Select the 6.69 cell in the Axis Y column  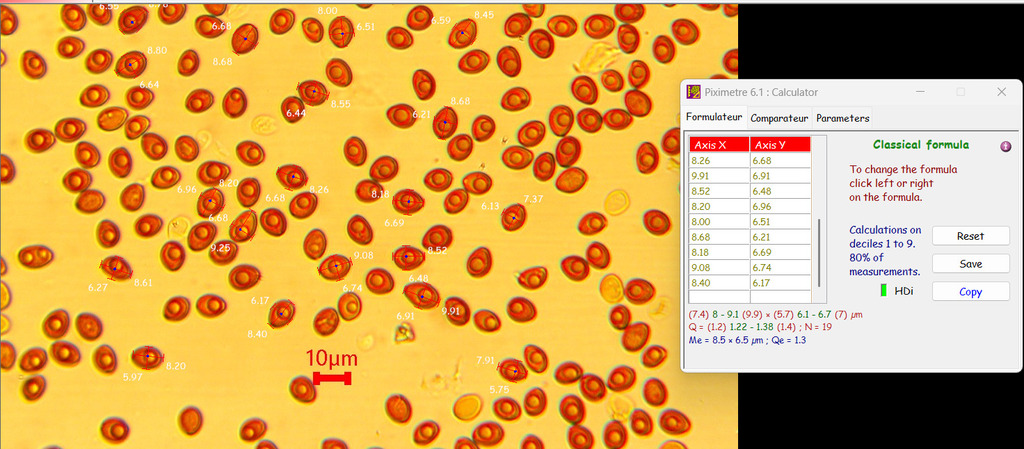coord(780,252)
